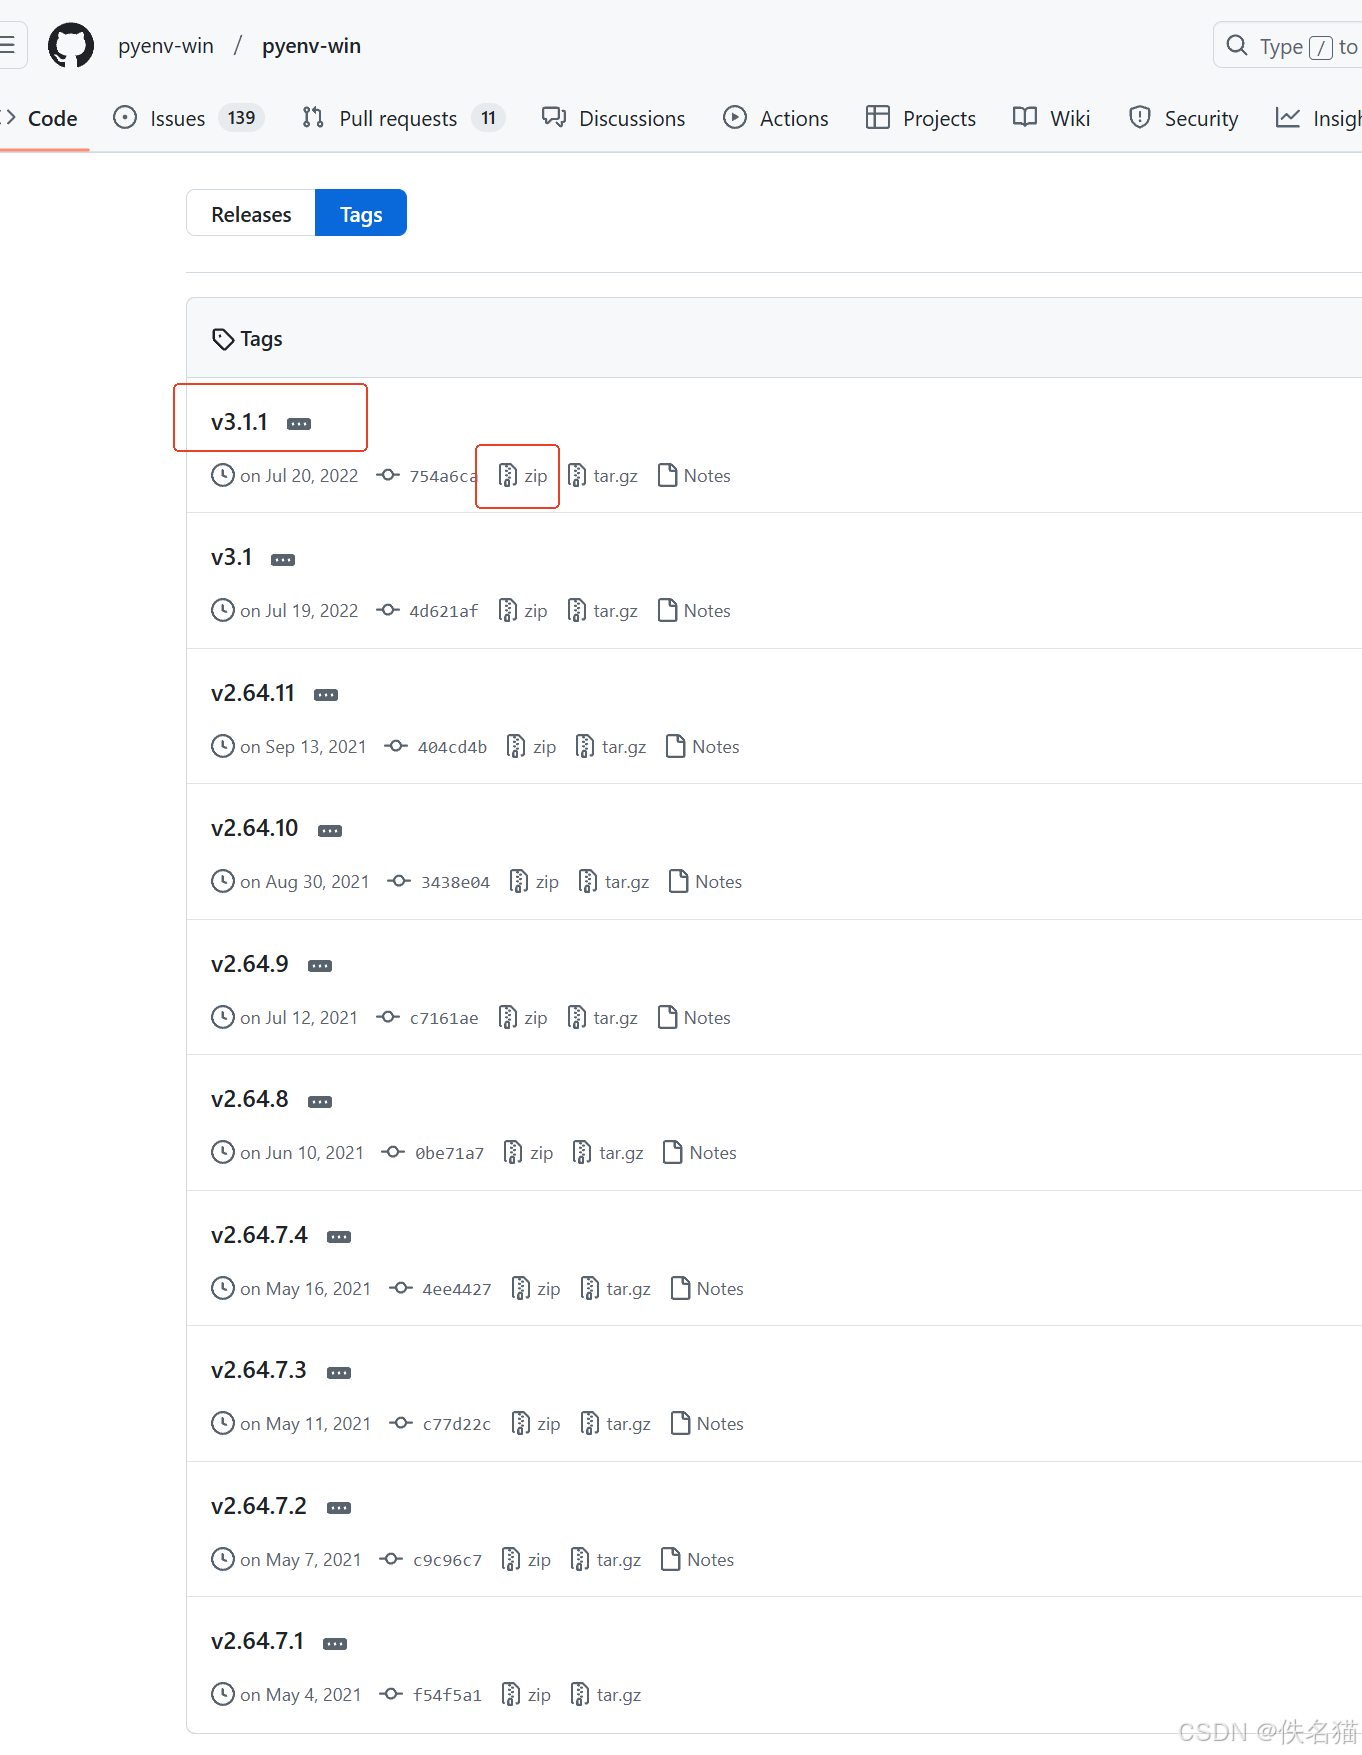Select the Tags view button
The width and height of the screenshot is (1362, 1755).
tap(361, 213)
